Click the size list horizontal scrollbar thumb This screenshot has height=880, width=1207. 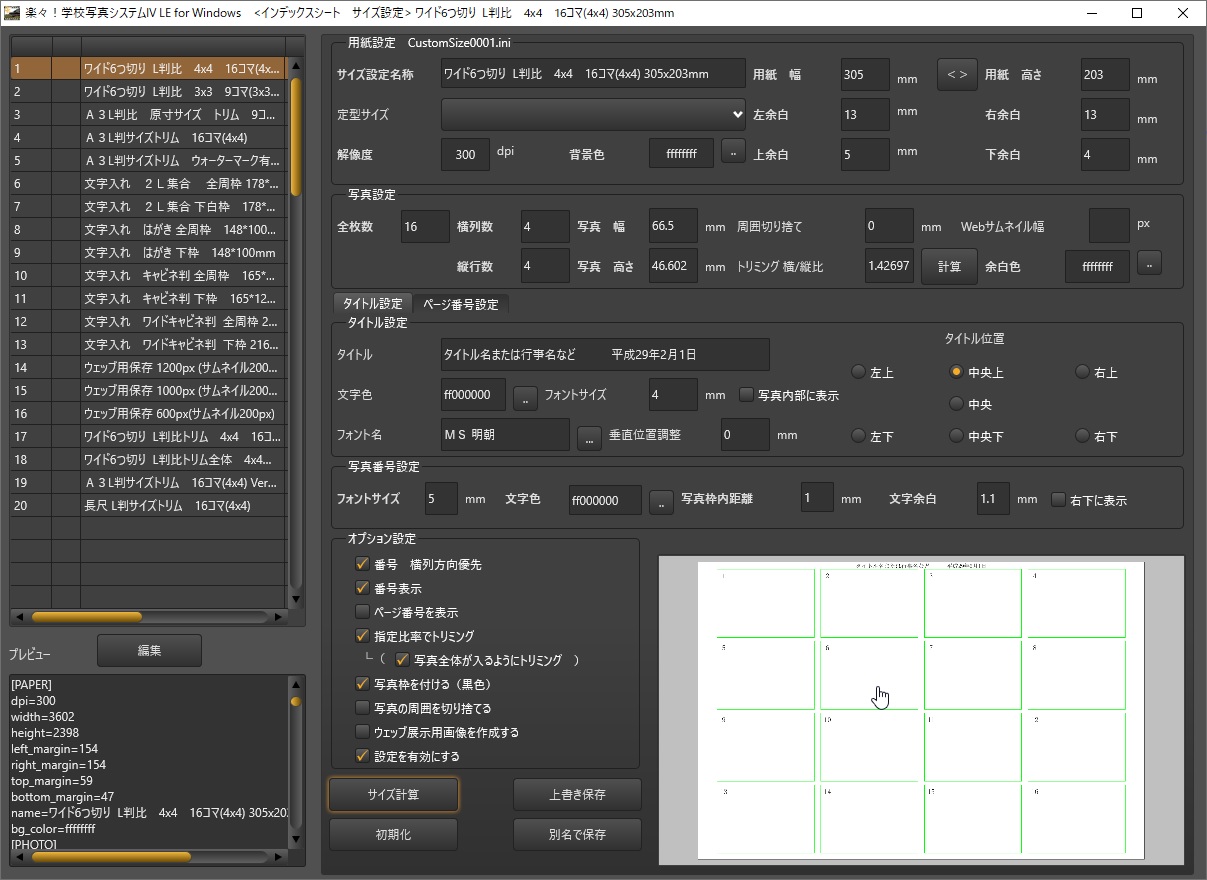[x=87, y=617]
